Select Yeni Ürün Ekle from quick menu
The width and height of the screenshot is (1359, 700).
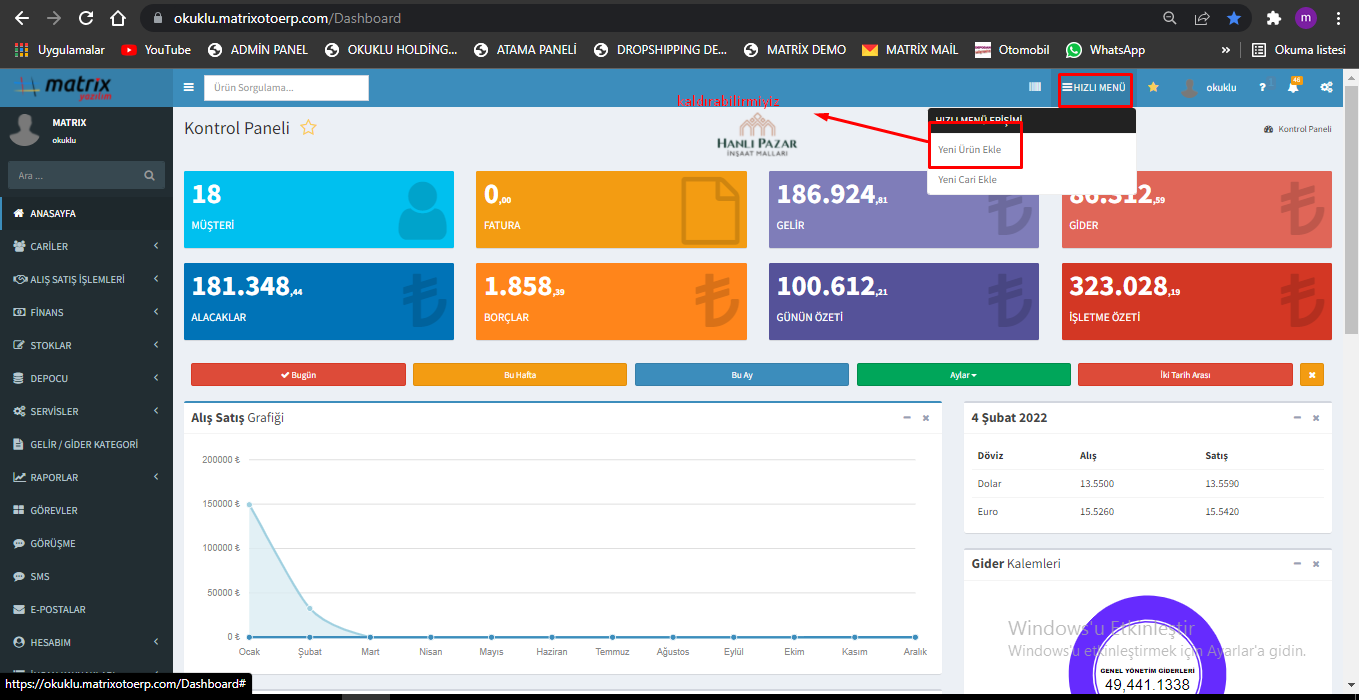click(969, 150)
